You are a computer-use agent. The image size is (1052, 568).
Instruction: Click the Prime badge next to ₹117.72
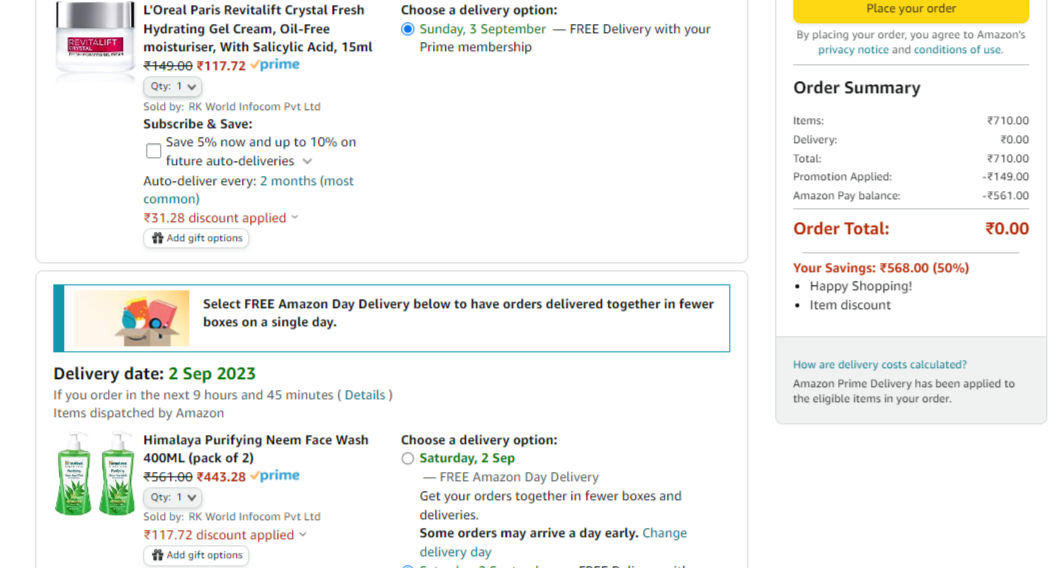coord(274,65)
